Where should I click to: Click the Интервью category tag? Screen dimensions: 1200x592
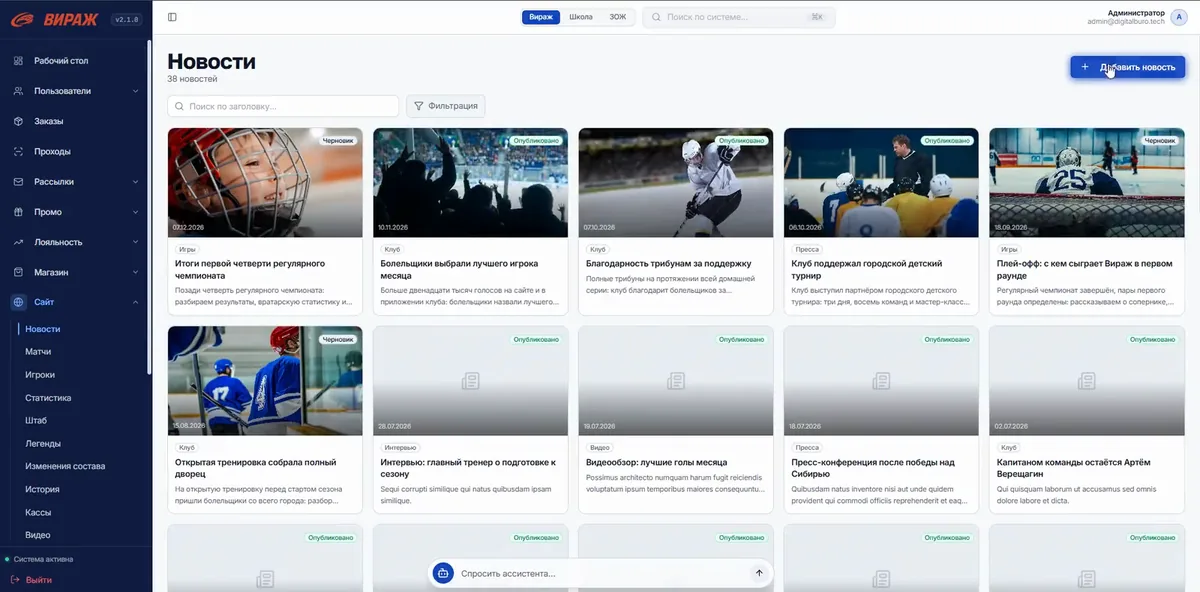399,448
